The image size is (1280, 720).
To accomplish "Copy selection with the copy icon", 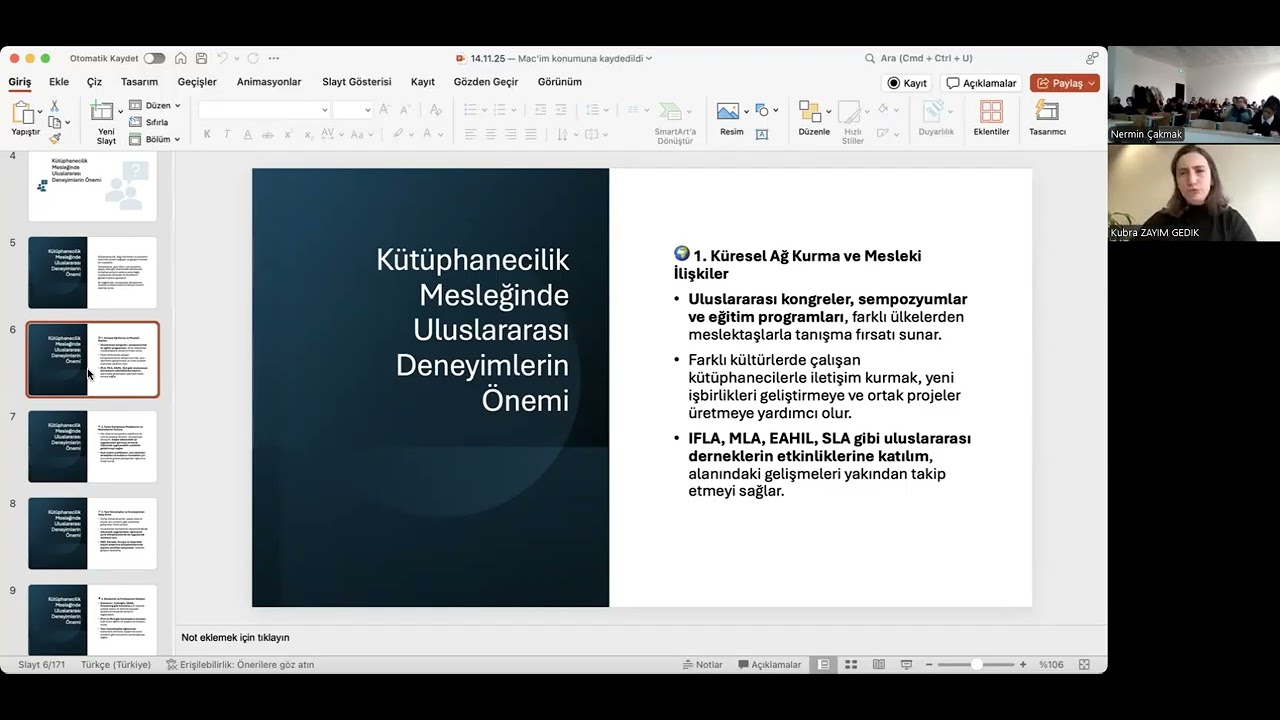I will (55, 122).
